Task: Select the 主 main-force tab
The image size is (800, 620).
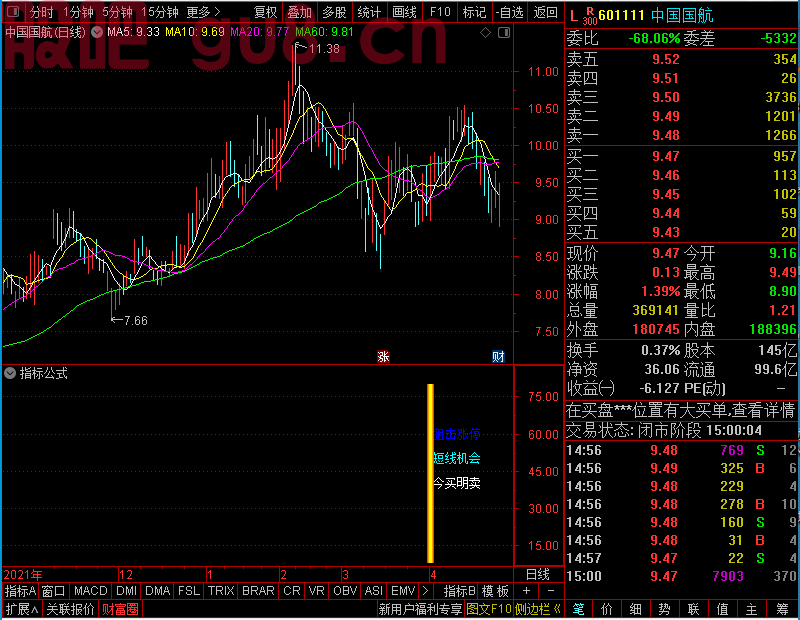Action: 752,609
